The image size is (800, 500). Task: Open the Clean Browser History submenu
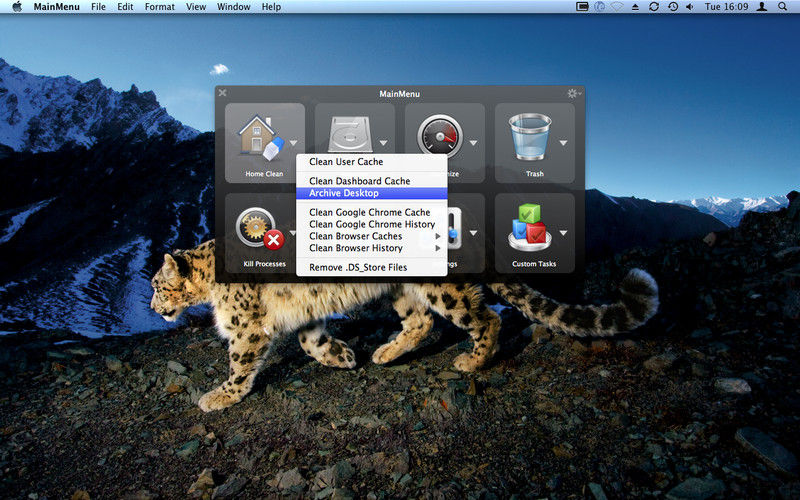[371, 248]
